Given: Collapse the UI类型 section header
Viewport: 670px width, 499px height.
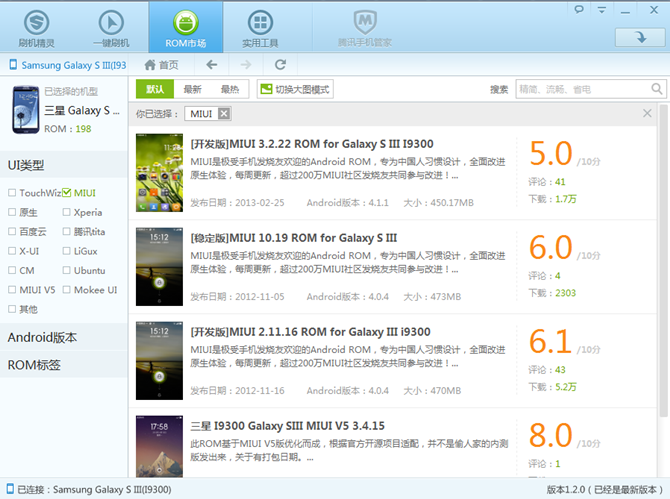Looking at the screenshot, I should pyautogui.click(x=64, y=165).
